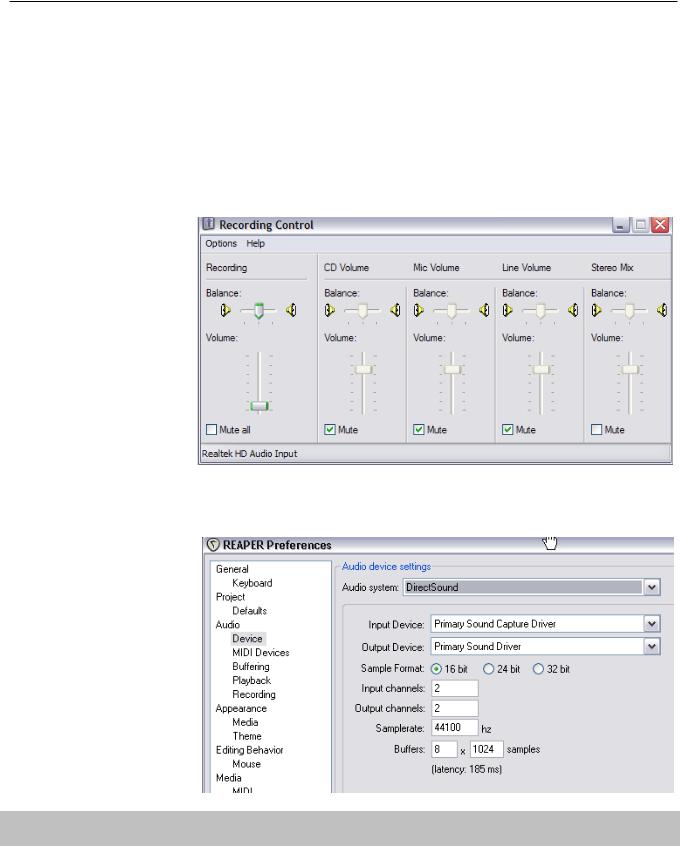
Task: Click the Mic Volume balance slider
Action: coord(451,311)
